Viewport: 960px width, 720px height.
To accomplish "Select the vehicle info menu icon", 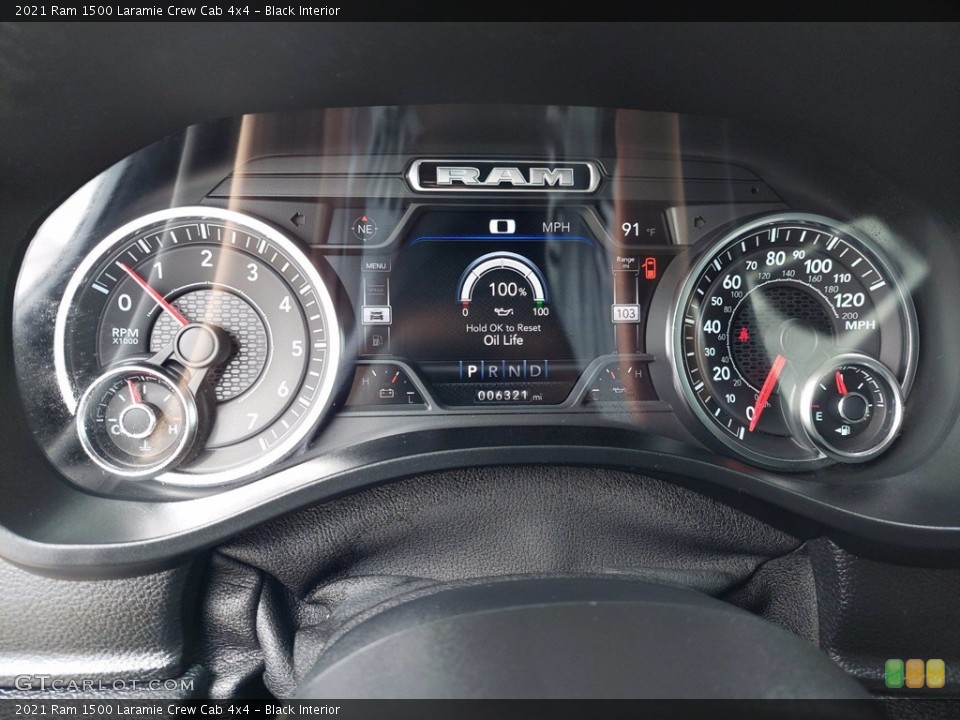I will 377,315.
